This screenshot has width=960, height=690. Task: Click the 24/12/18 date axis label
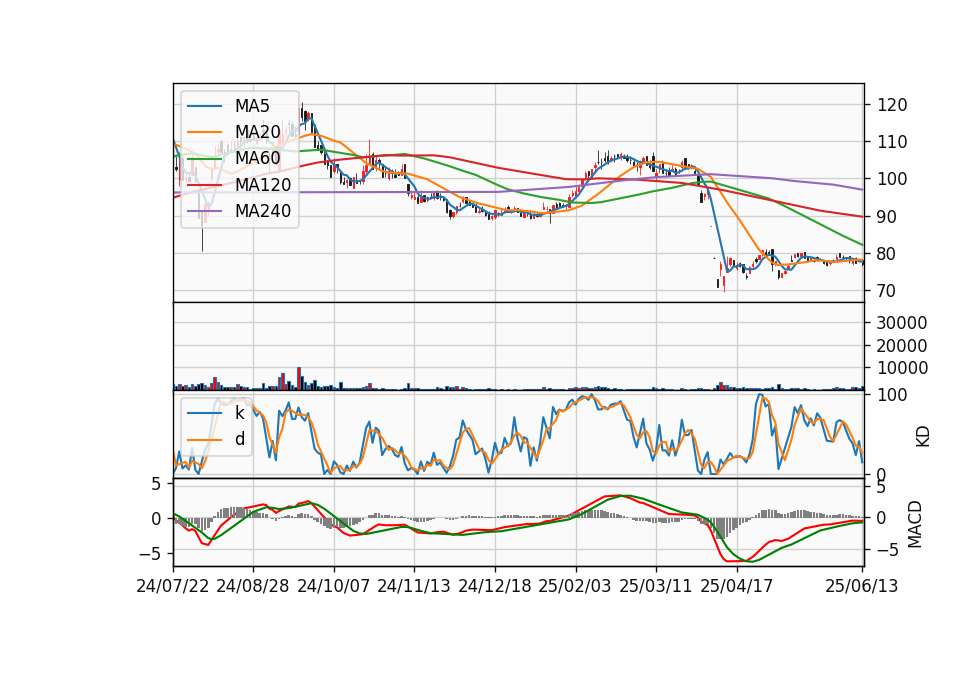[495, 586]
